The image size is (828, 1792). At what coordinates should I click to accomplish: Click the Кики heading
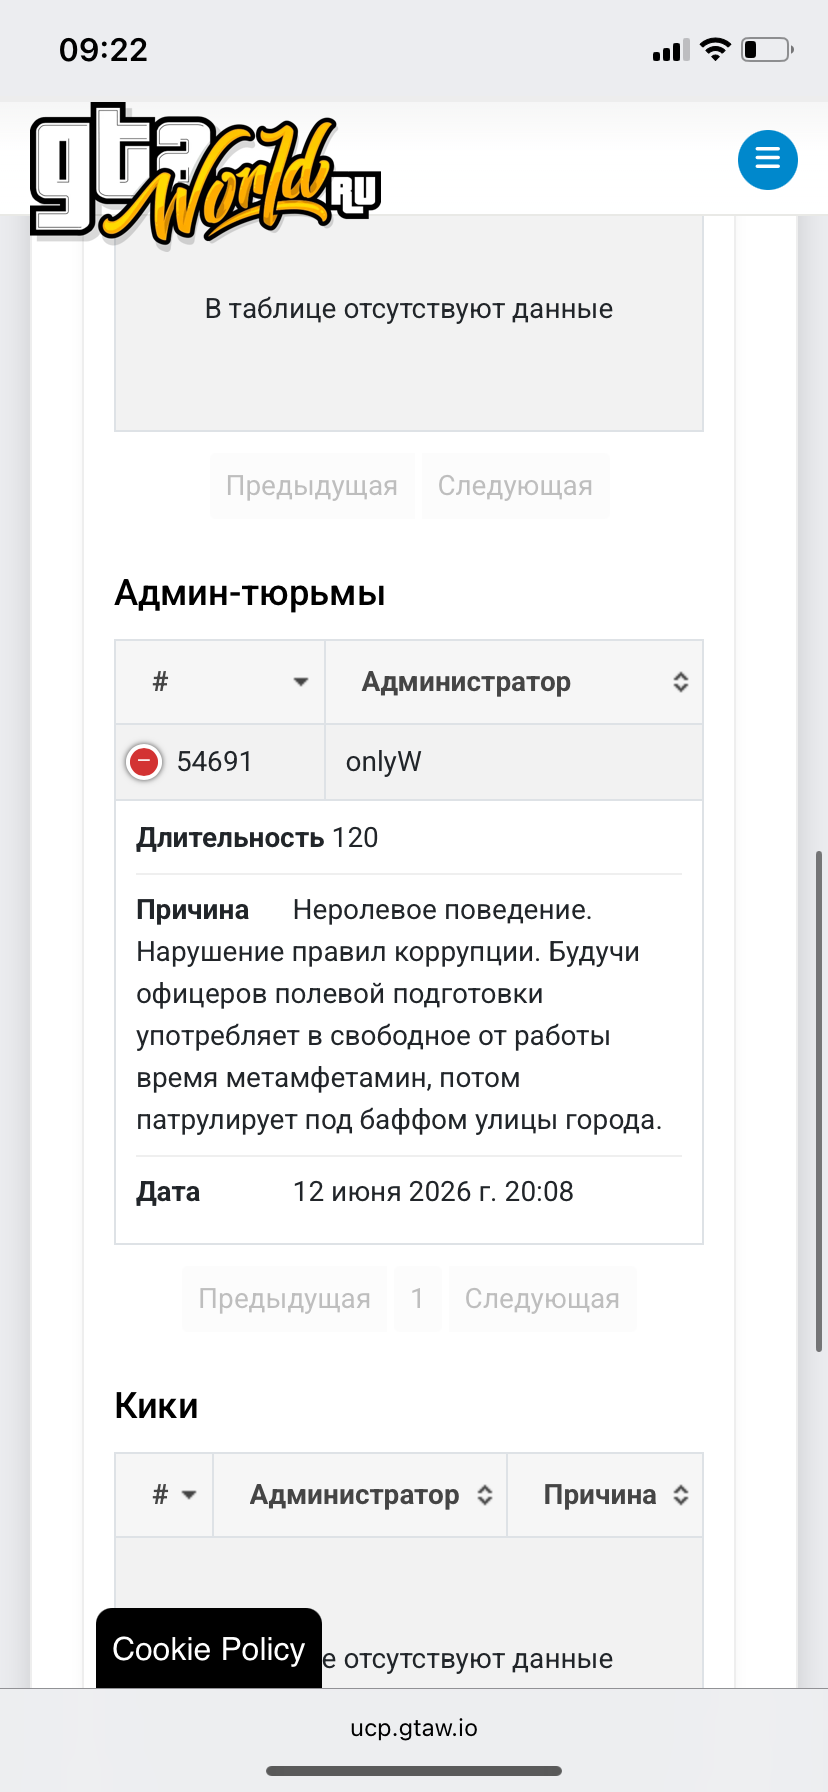coord(157,1406)
